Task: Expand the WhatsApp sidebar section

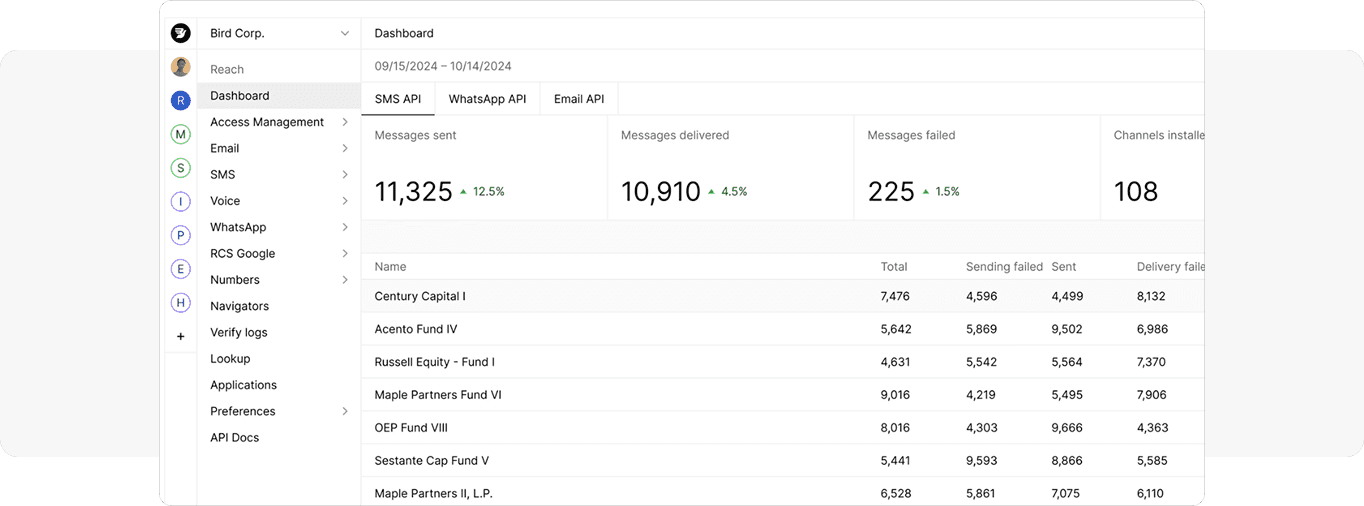Action: point(278,227)
